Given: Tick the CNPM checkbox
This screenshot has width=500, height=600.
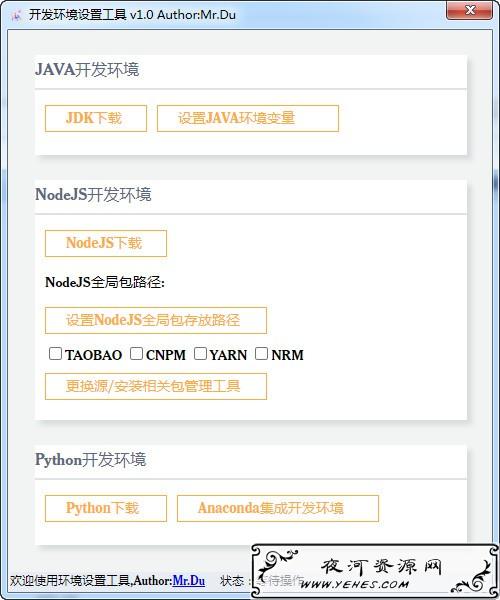Looking at the screenshot, I should click(136, 354).
